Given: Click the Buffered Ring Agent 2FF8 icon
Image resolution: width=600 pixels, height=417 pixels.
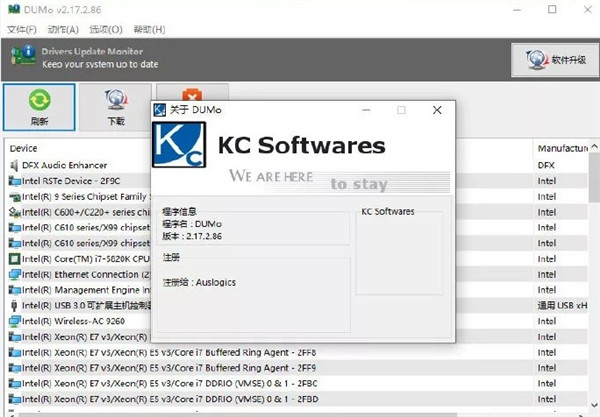Looking at the screenshot, I should click(x=15, y=353).
